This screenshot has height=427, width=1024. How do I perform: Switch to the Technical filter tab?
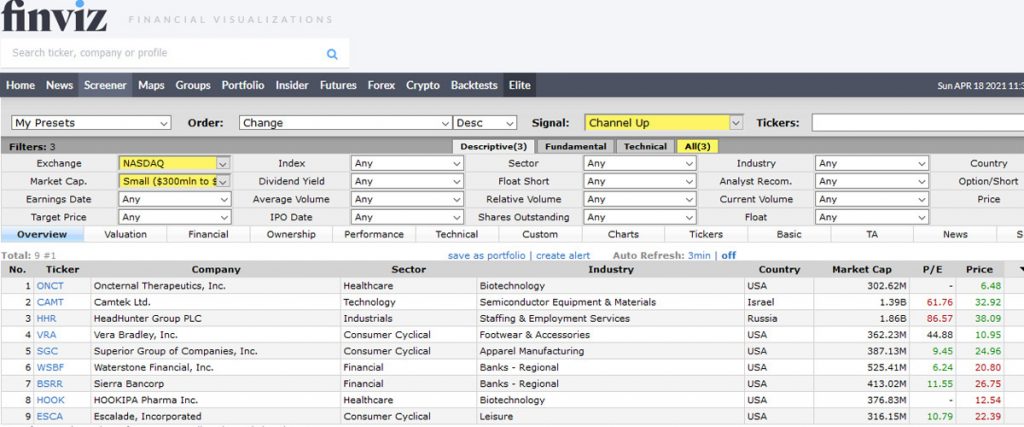click(645, 146)
